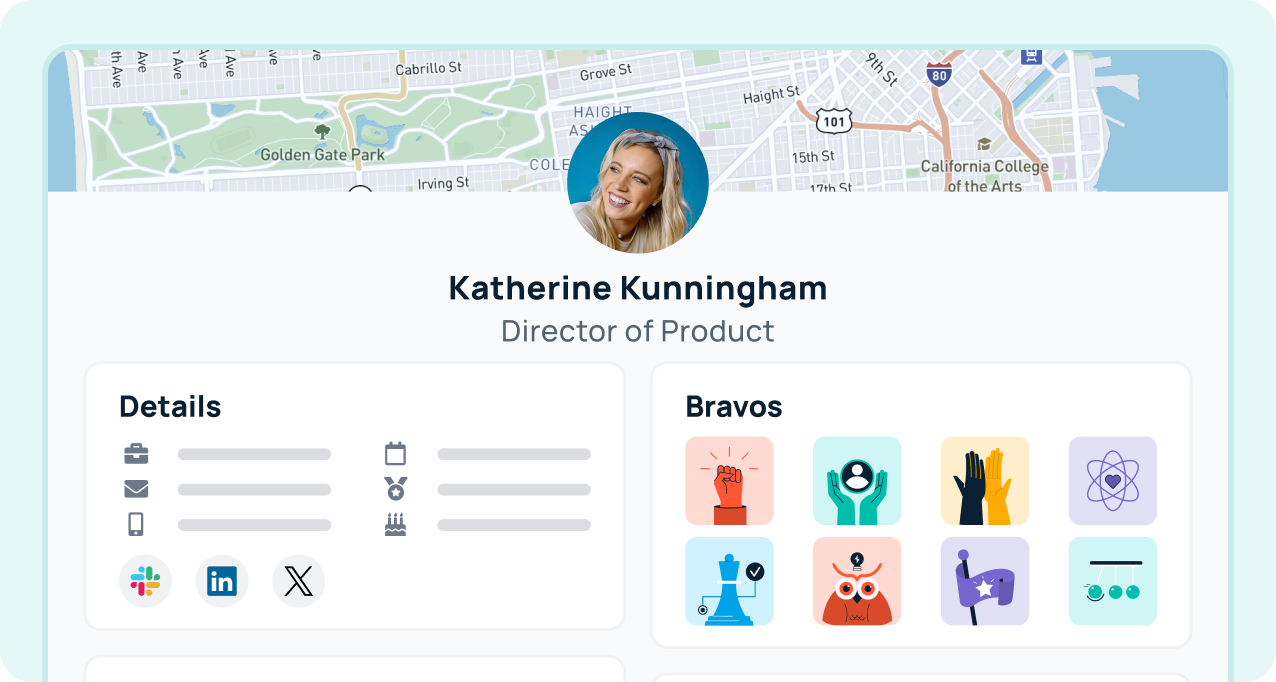
Task: Click the calendar start-date icon
Action: [x=396, y=453]
